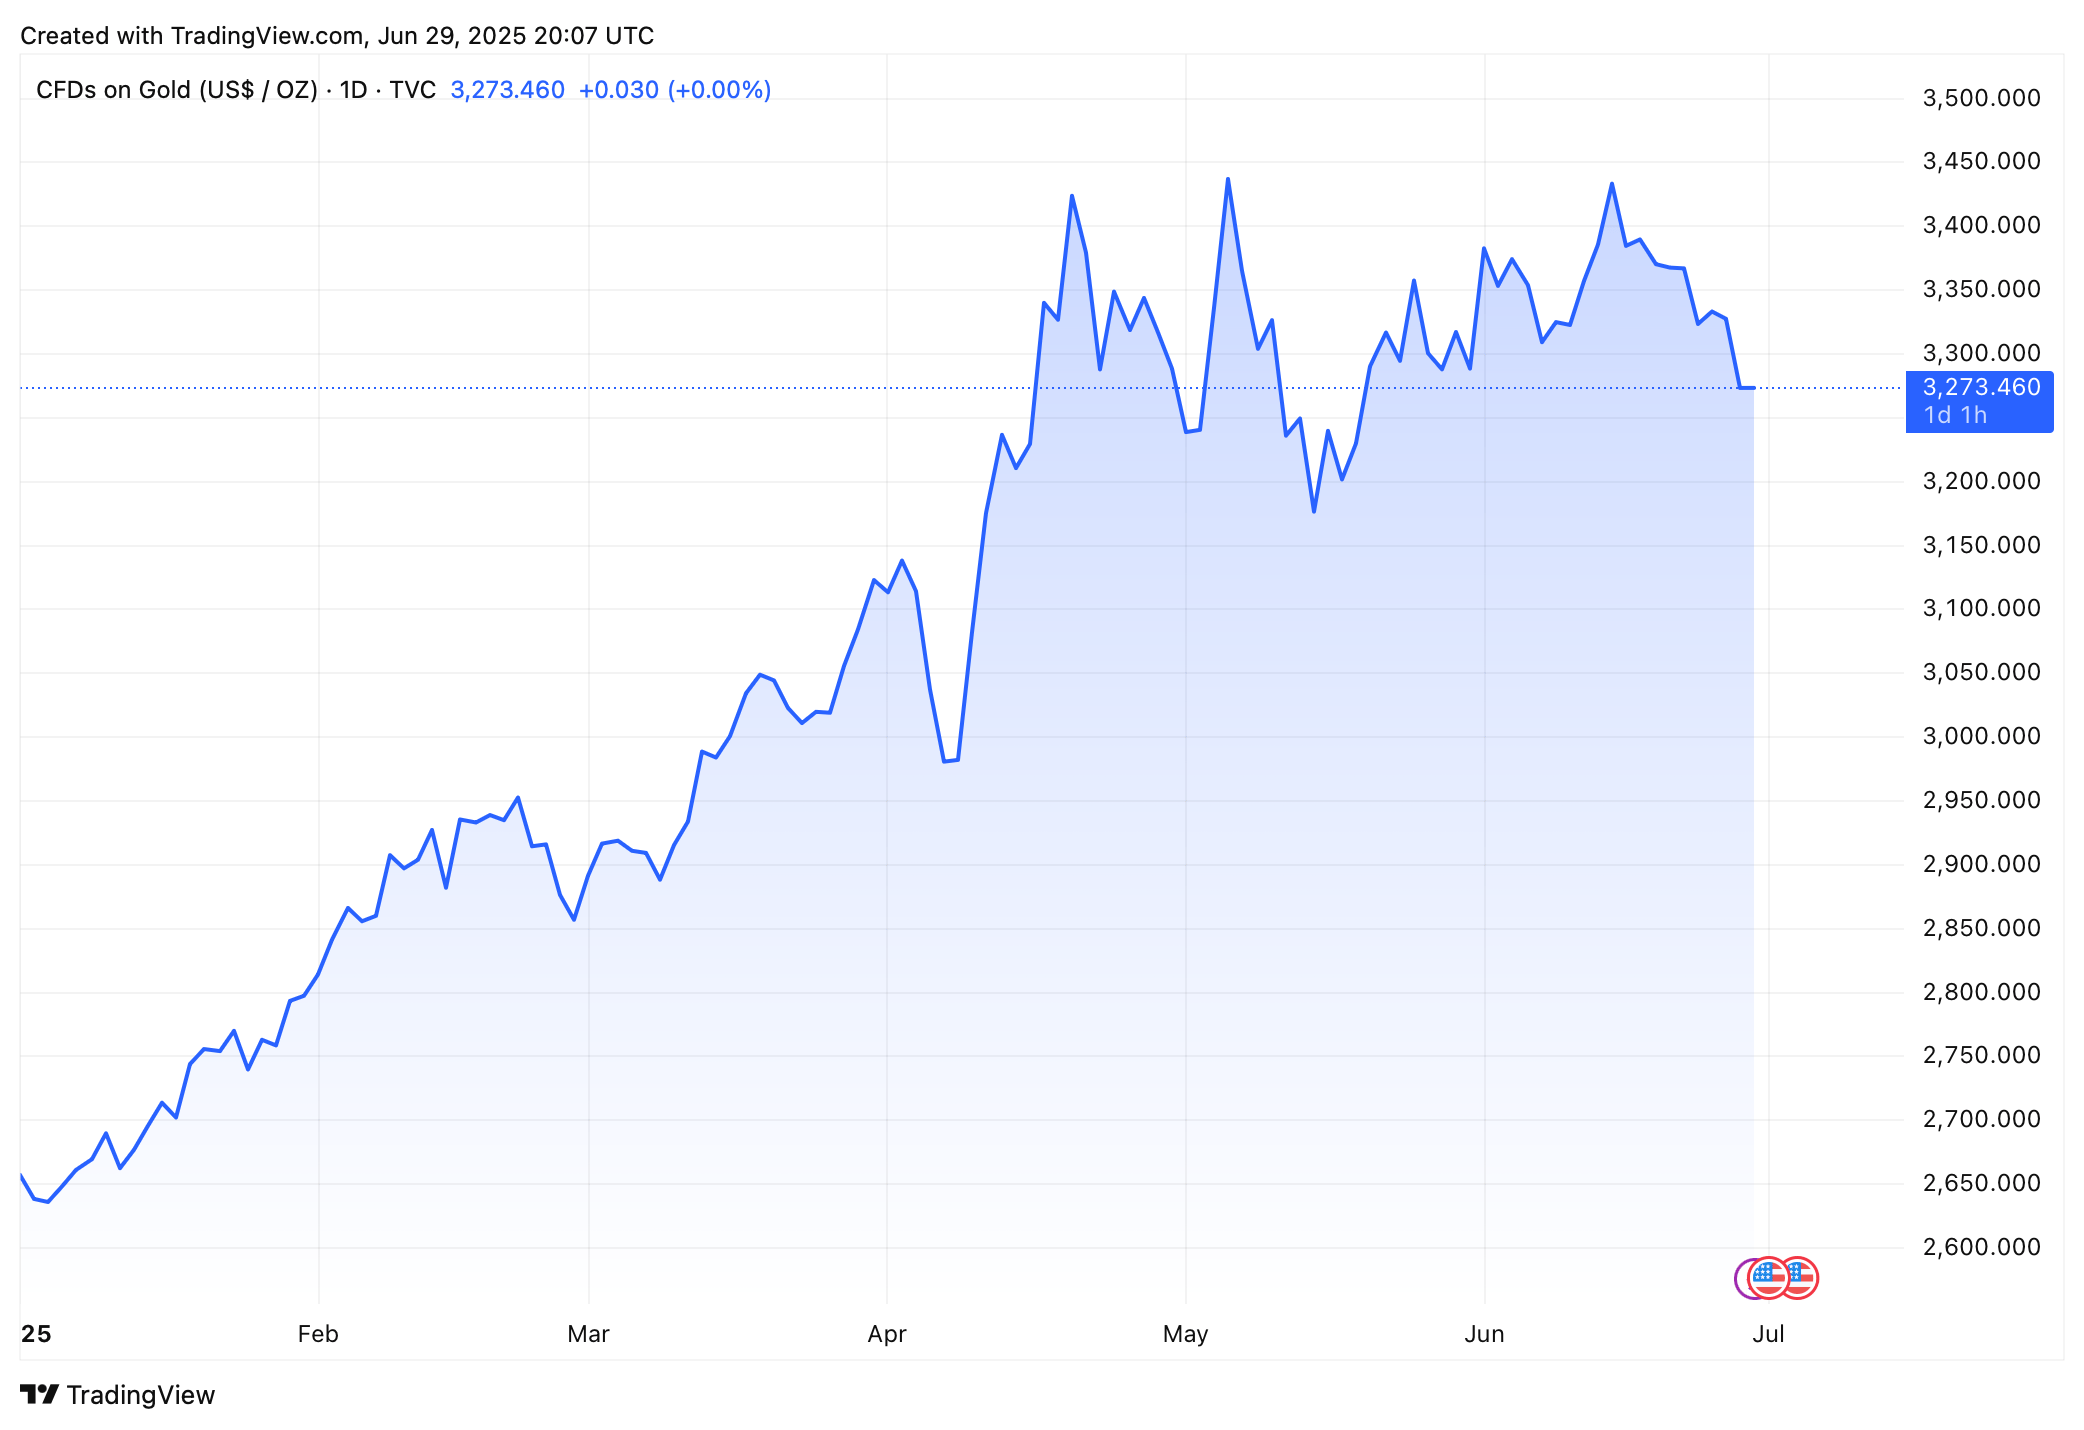Click the 'TVC' exchange label

pyautogui.click(x=413, y=90)
